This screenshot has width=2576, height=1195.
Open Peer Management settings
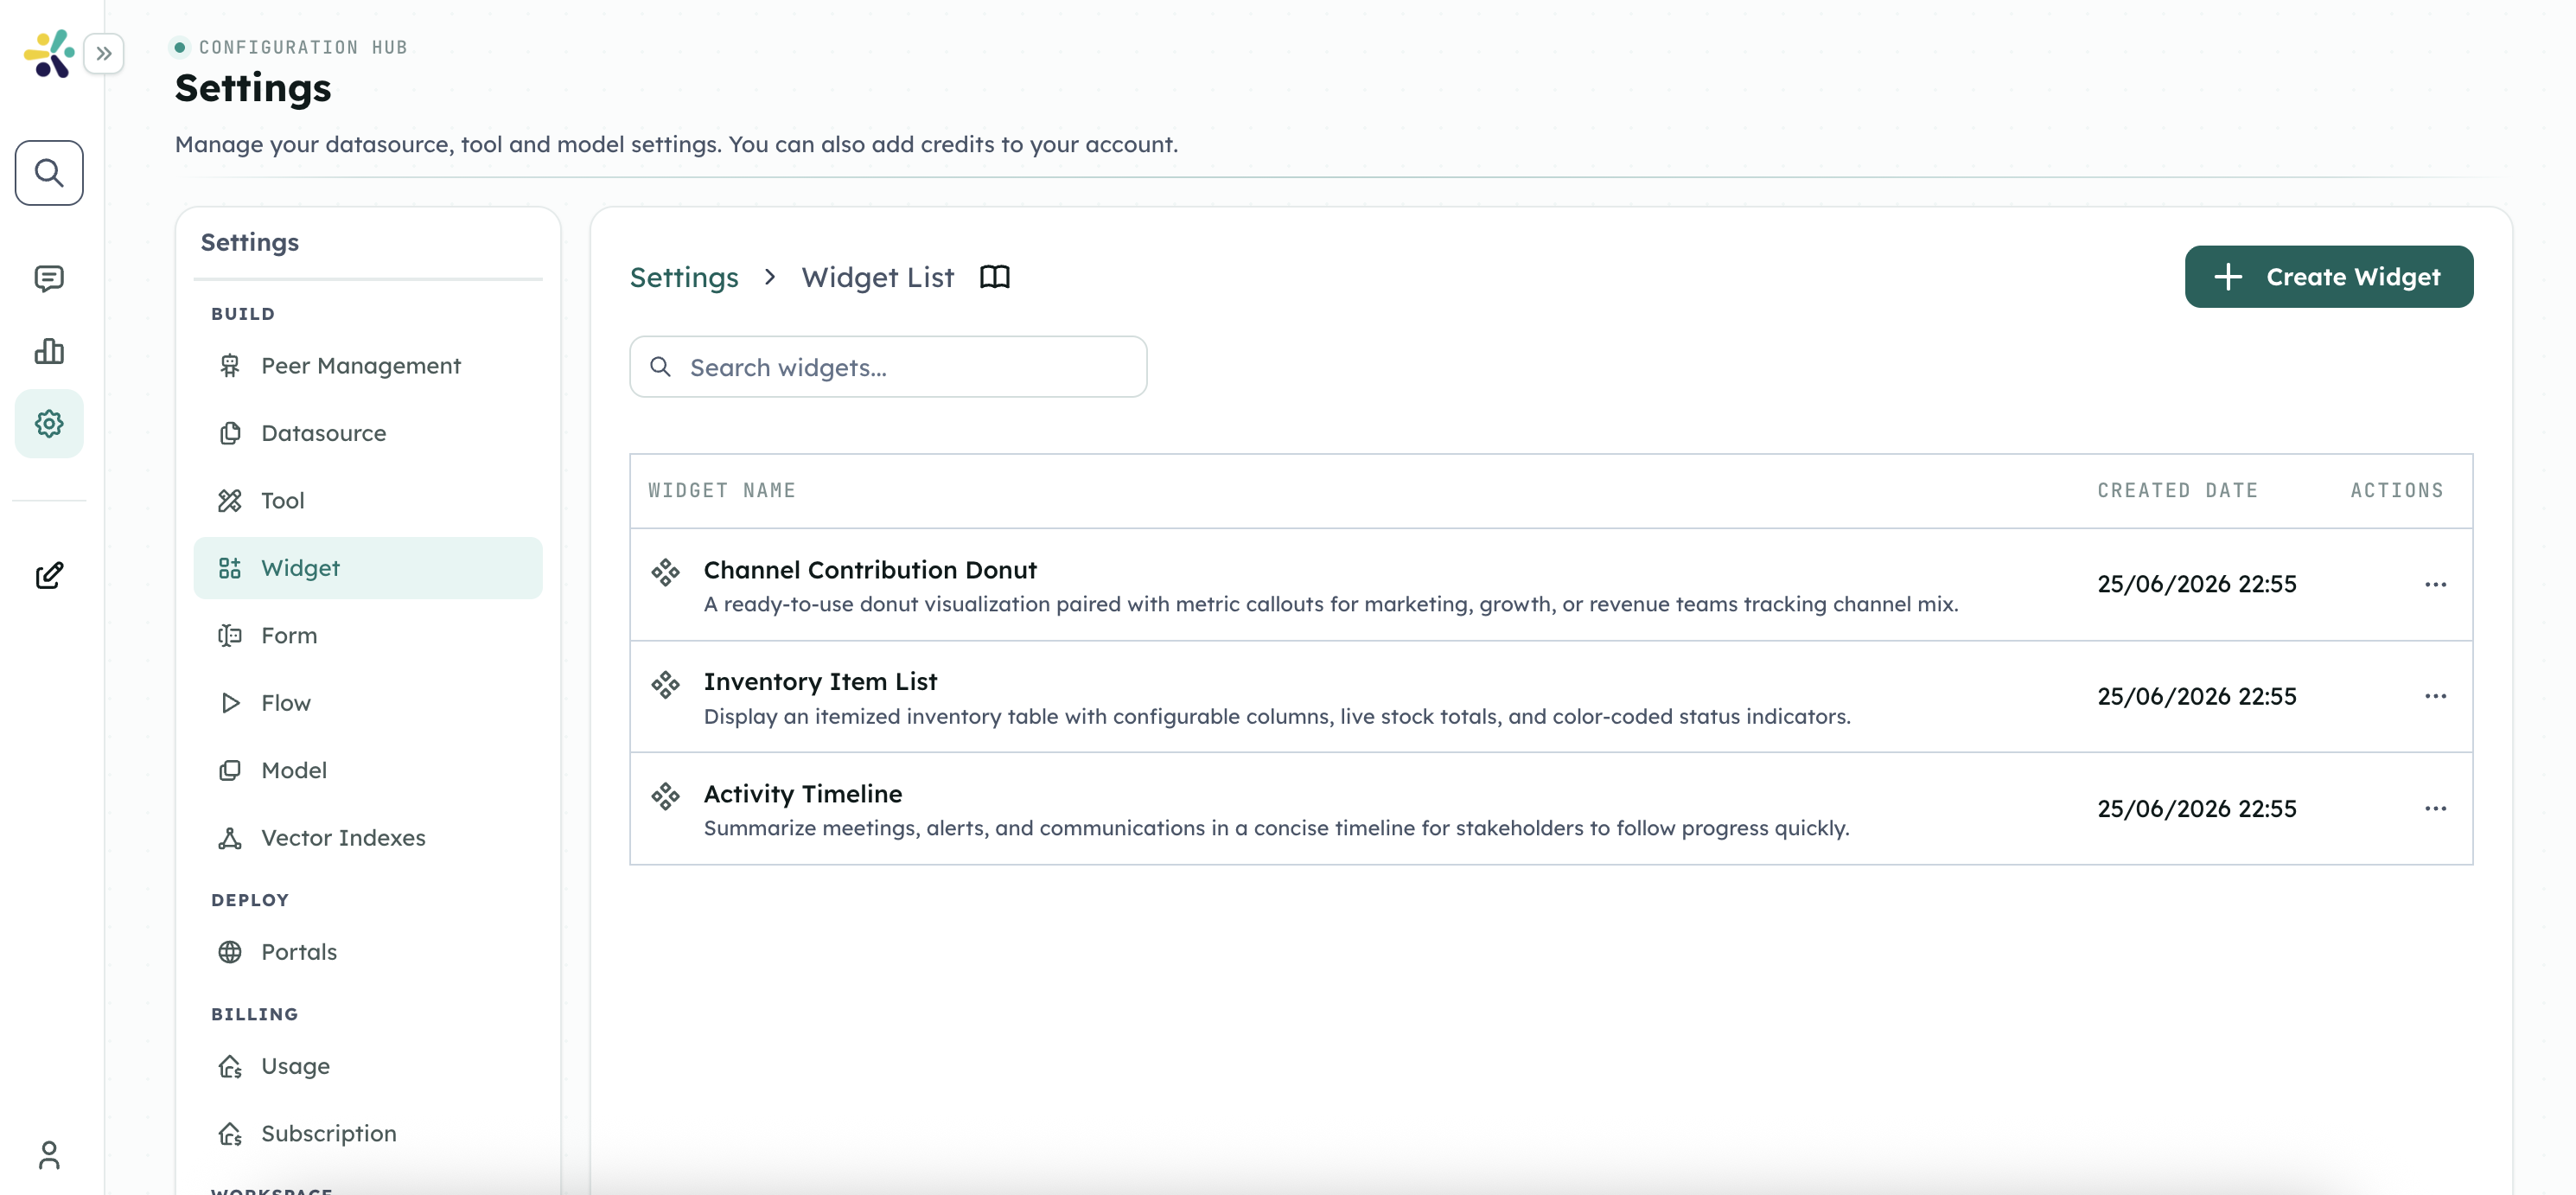tap(368, 366)
